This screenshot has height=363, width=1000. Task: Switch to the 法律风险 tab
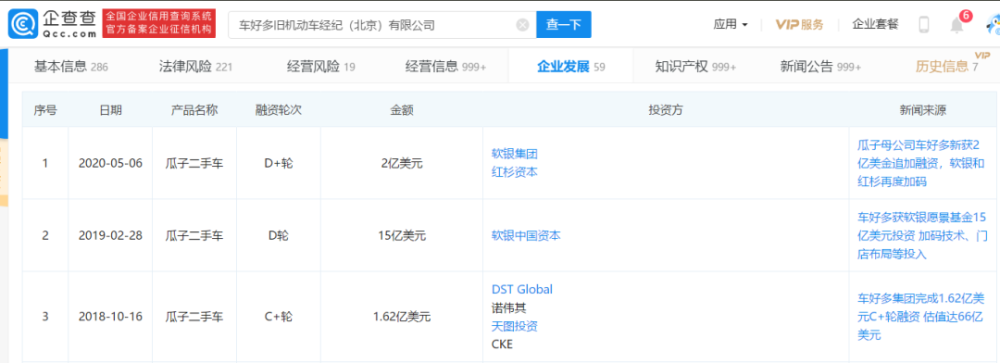click(195, 66)
